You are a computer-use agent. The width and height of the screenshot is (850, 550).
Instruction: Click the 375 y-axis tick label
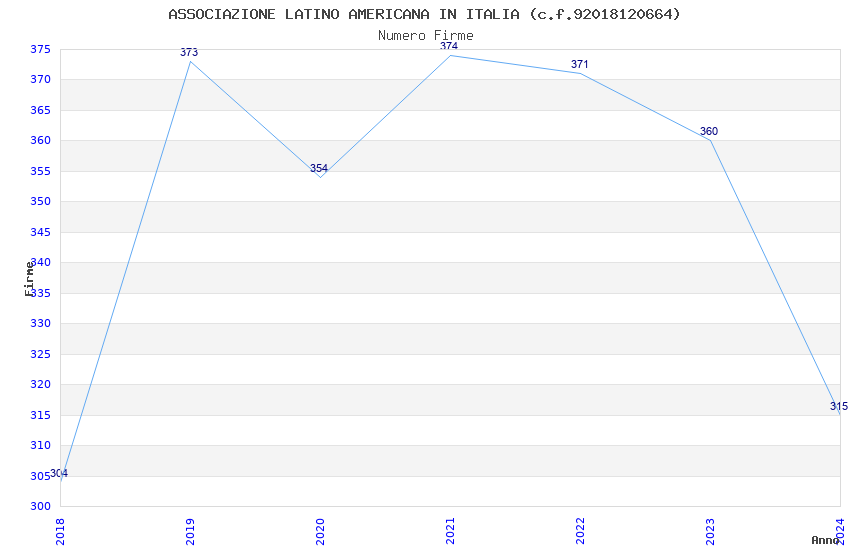[x=40, y=50]
